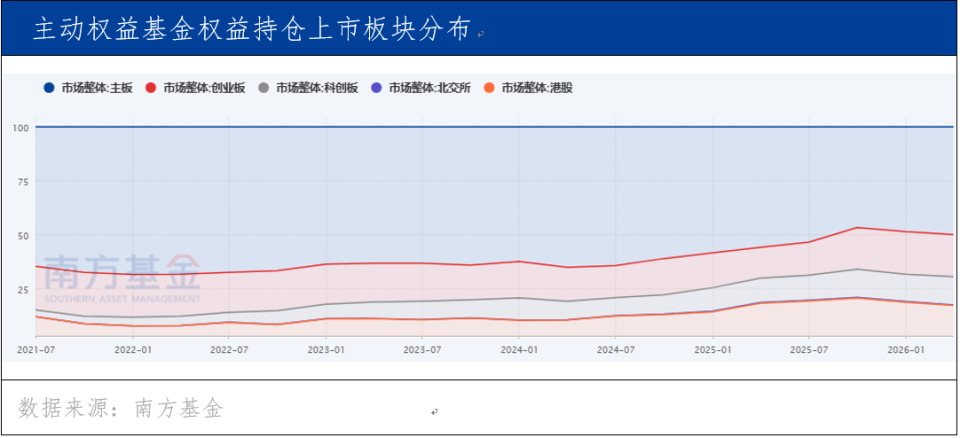This screenshot has width=960, height=438.
Task: Click x-axis label 2021-07
Action: click(x=36, y=349)
